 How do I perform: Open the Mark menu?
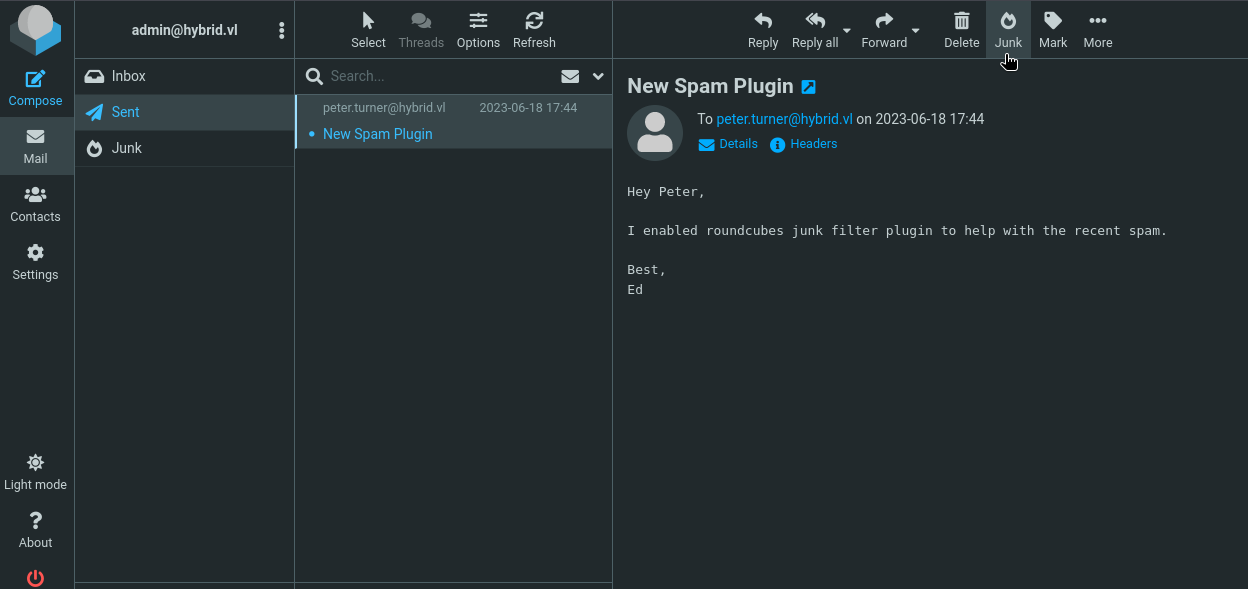click(x=1053, y=30)
